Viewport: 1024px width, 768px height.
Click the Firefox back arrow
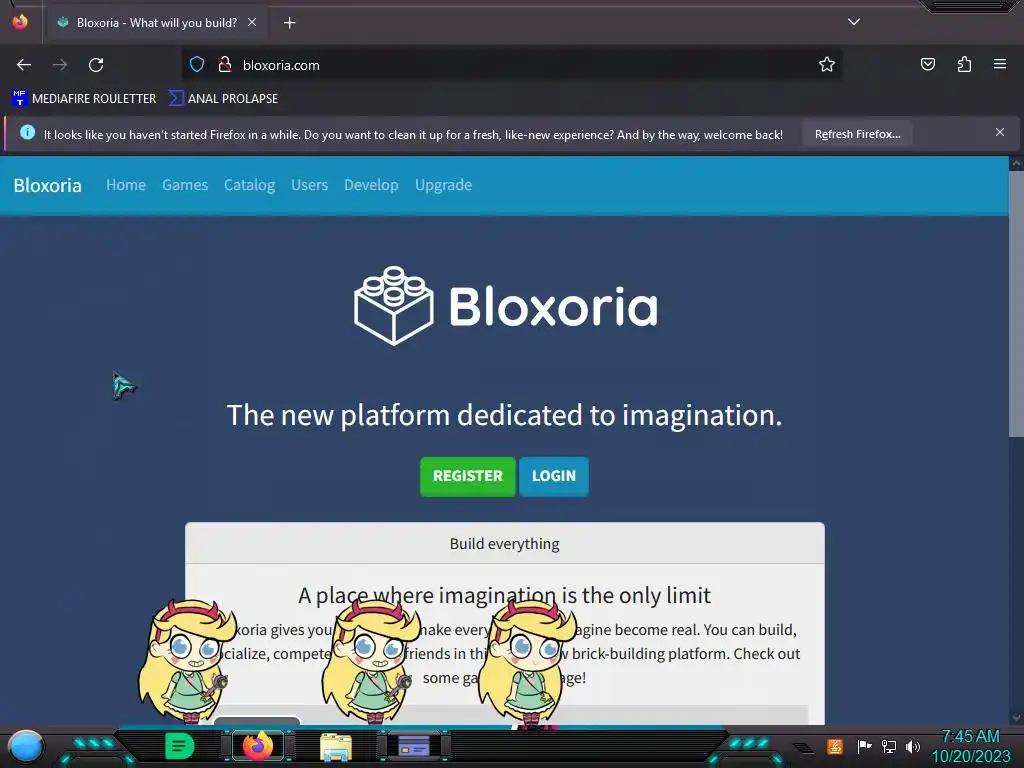click(24, 65)
